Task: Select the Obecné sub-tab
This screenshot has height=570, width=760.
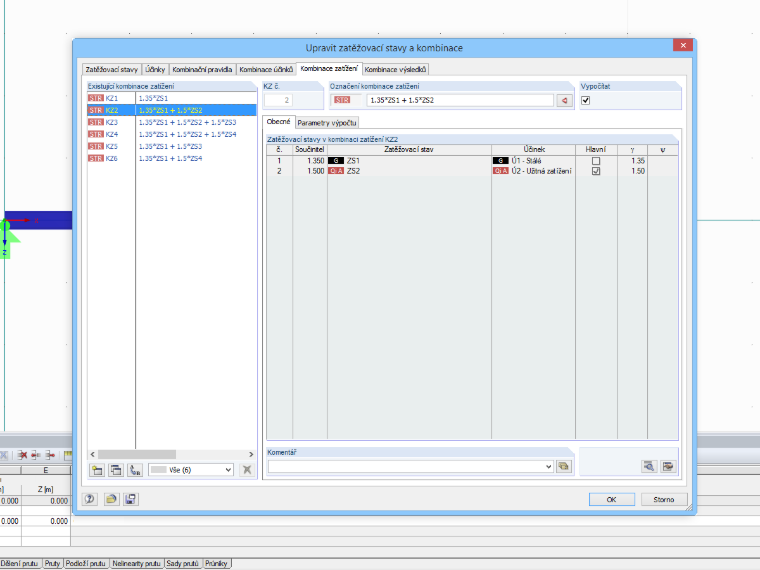Action: (278, 122)
